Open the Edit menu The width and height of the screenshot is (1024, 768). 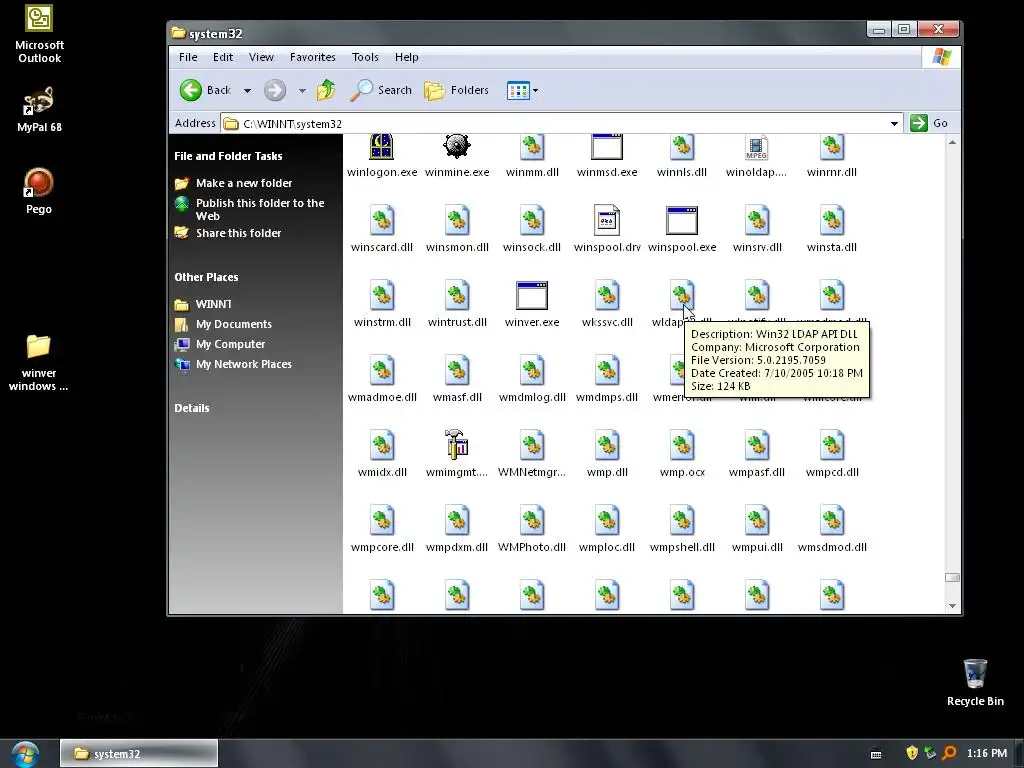click(223, 57)
